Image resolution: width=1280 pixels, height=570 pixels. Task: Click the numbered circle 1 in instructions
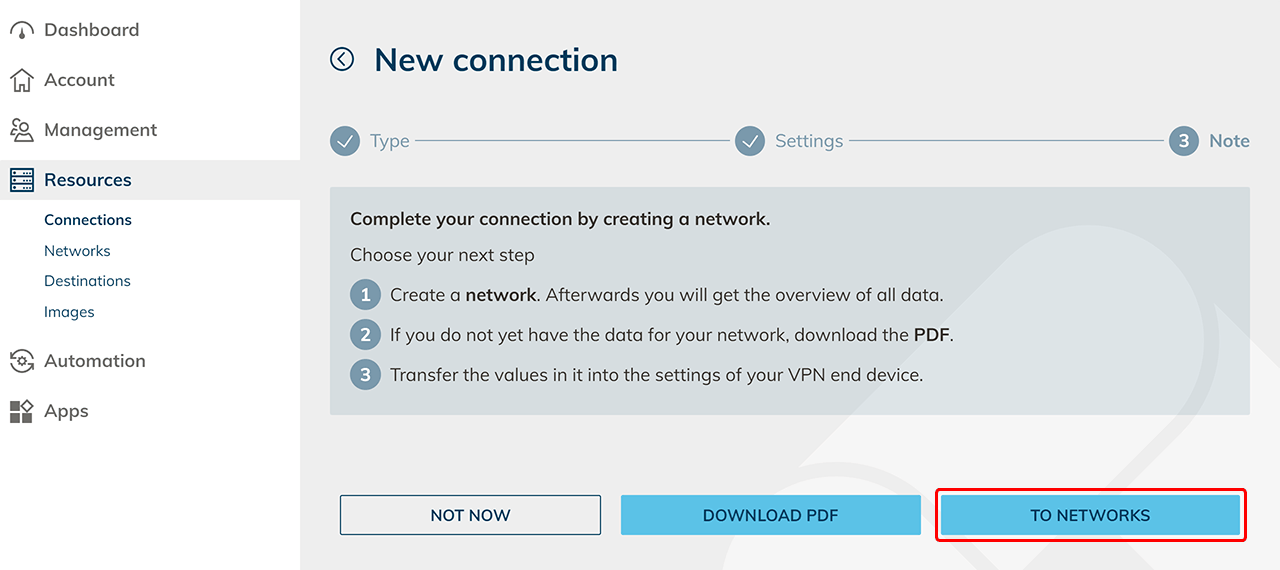pyautogui.click(x=365, y=295)
